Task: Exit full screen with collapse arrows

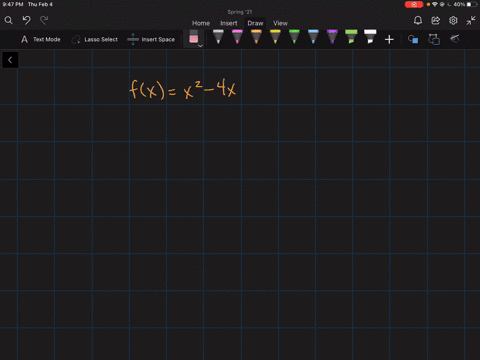Action: (471, 21)
